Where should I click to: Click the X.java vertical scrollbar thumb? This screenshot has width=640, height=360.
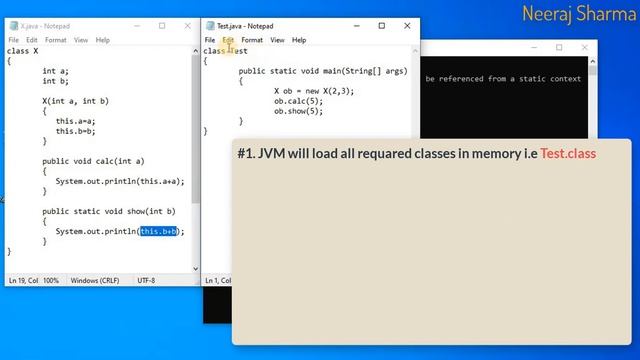[196, 129]
